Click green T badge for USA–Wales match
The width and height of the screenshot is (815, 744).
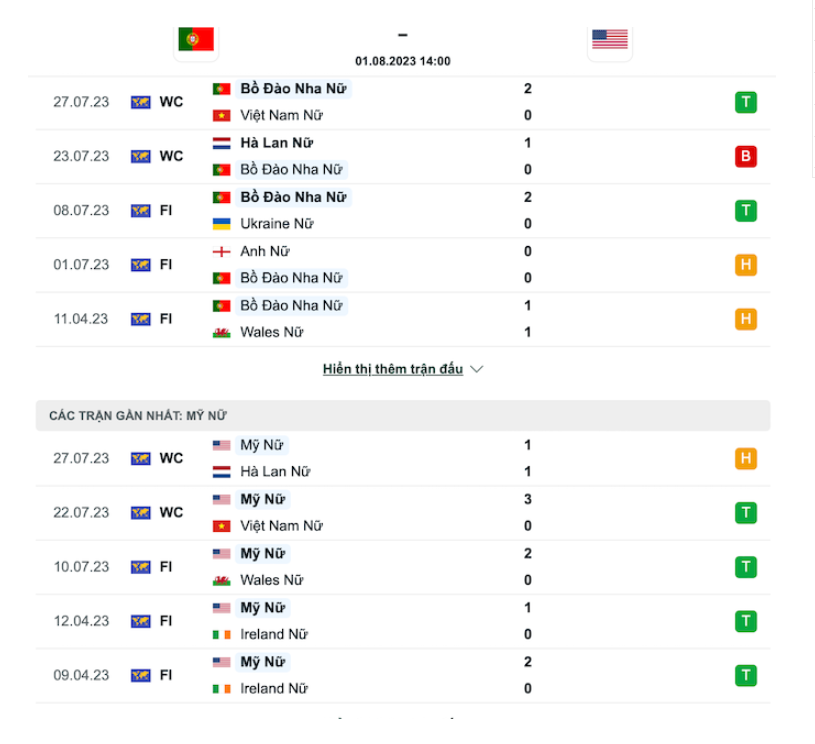click(x=745, y=567)
